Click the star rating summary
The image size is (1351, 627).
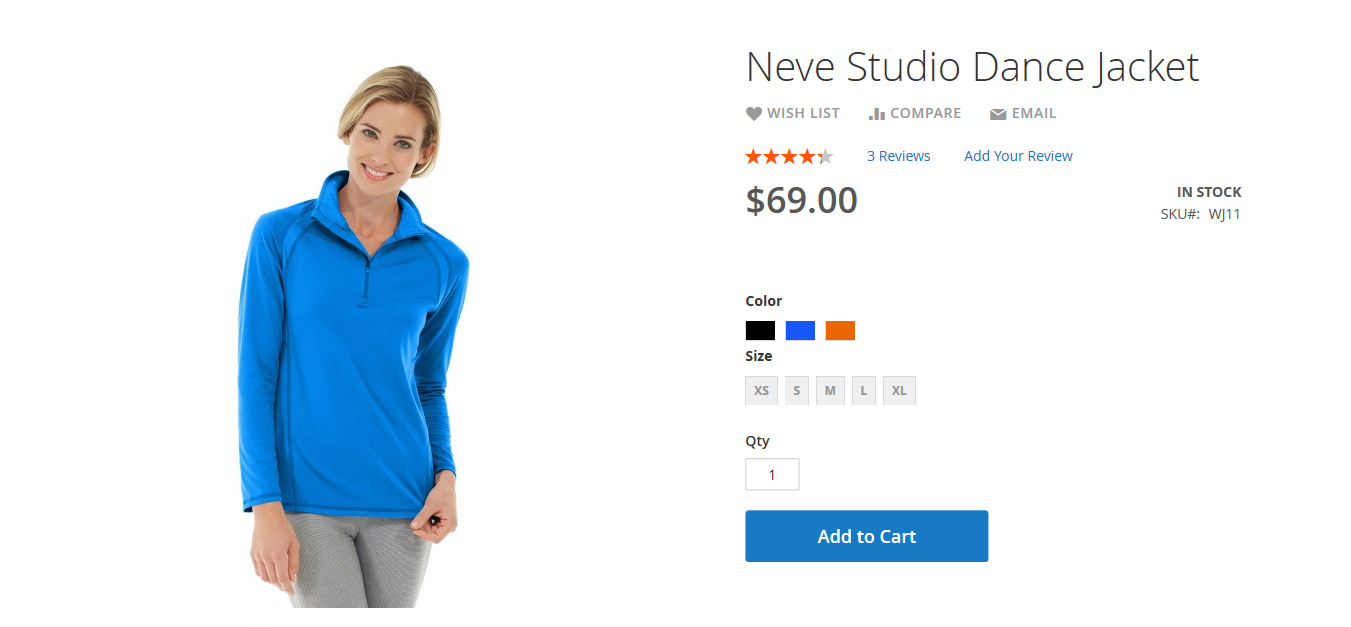(789, 156)
